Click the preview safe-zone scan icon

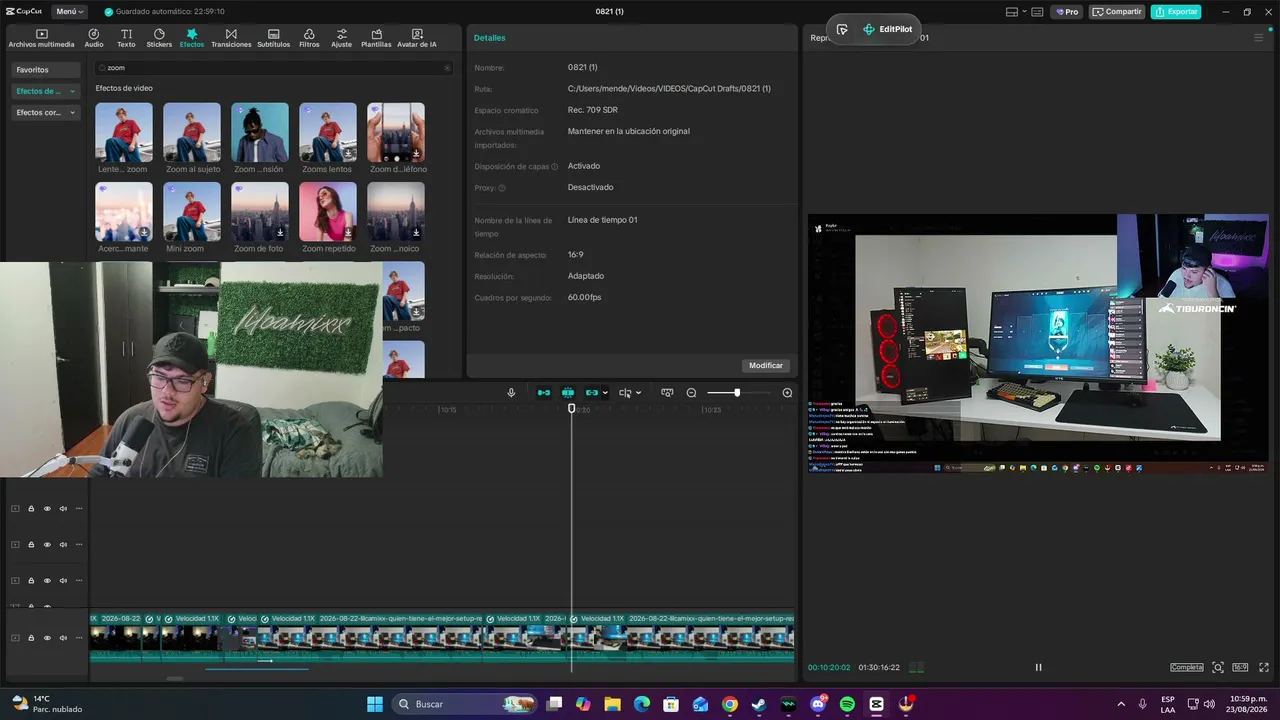click(1218, 667)
